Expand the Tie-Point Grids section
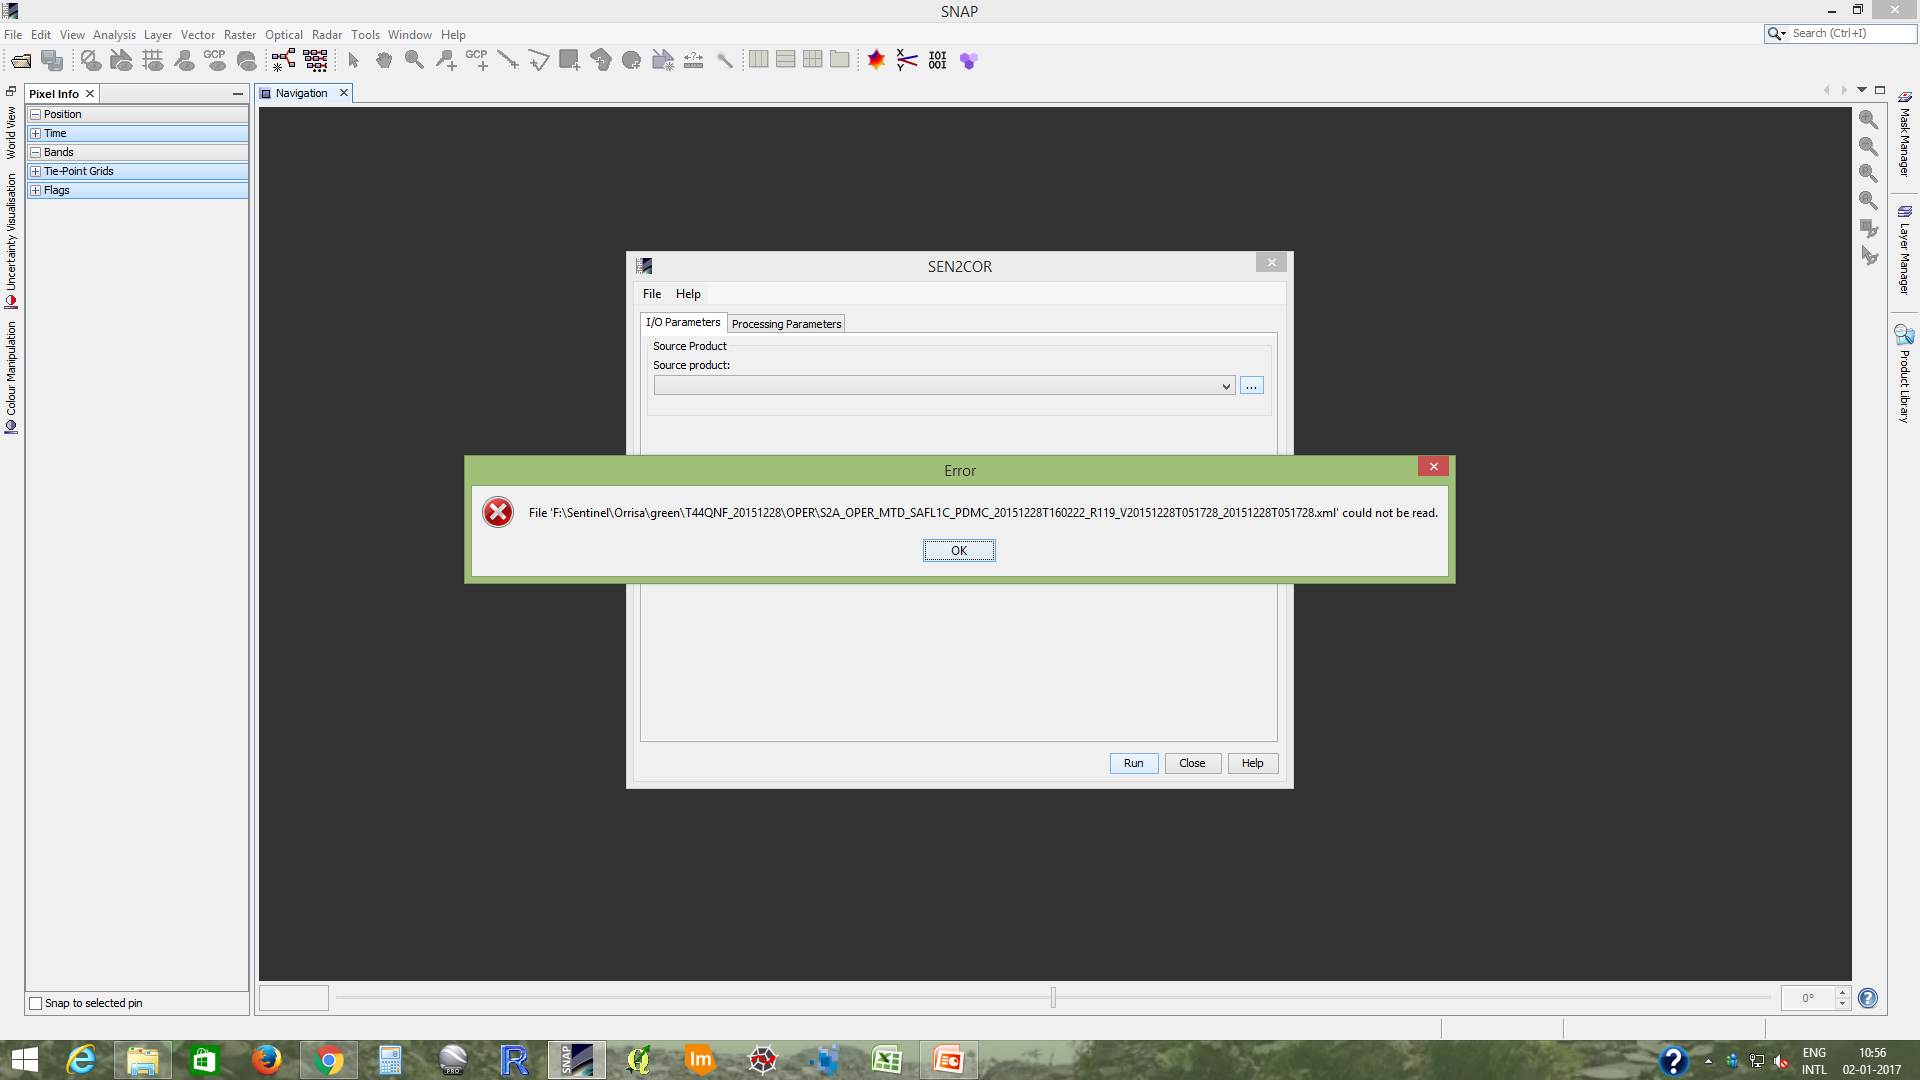Screen dimensions: 1920x1080 coord(36,172)
